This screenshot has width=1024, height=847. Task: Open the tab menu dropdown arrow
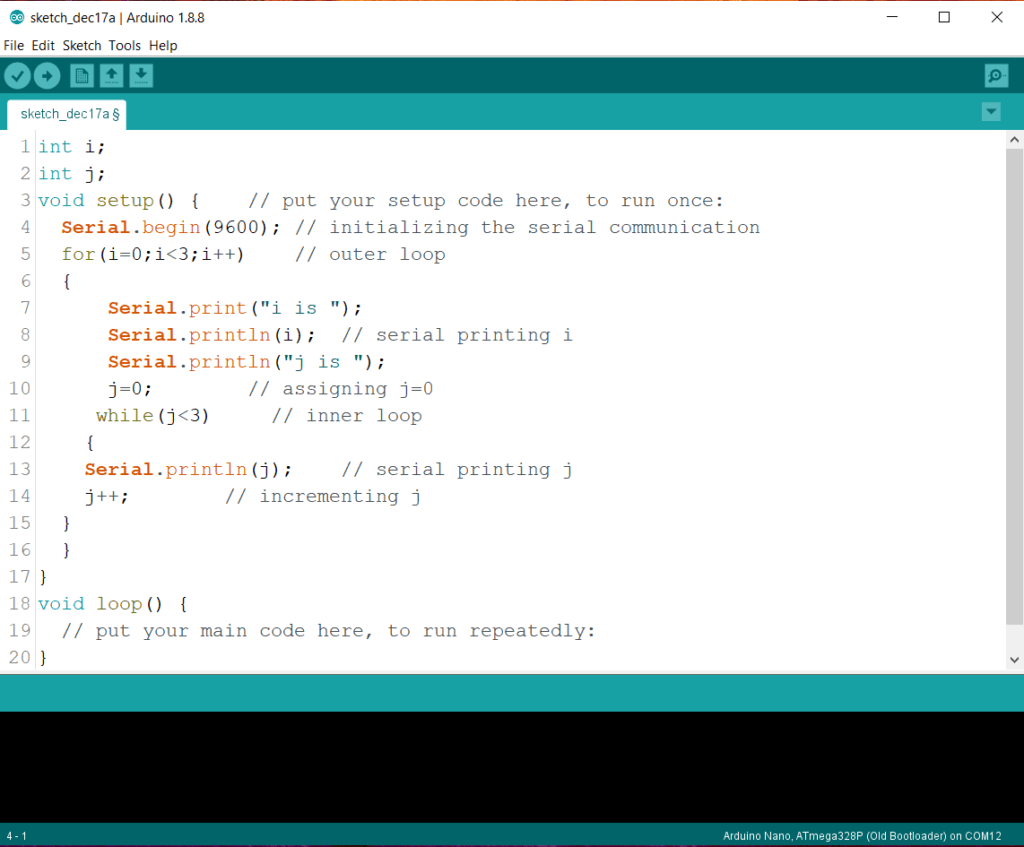[x=991, y=112]
